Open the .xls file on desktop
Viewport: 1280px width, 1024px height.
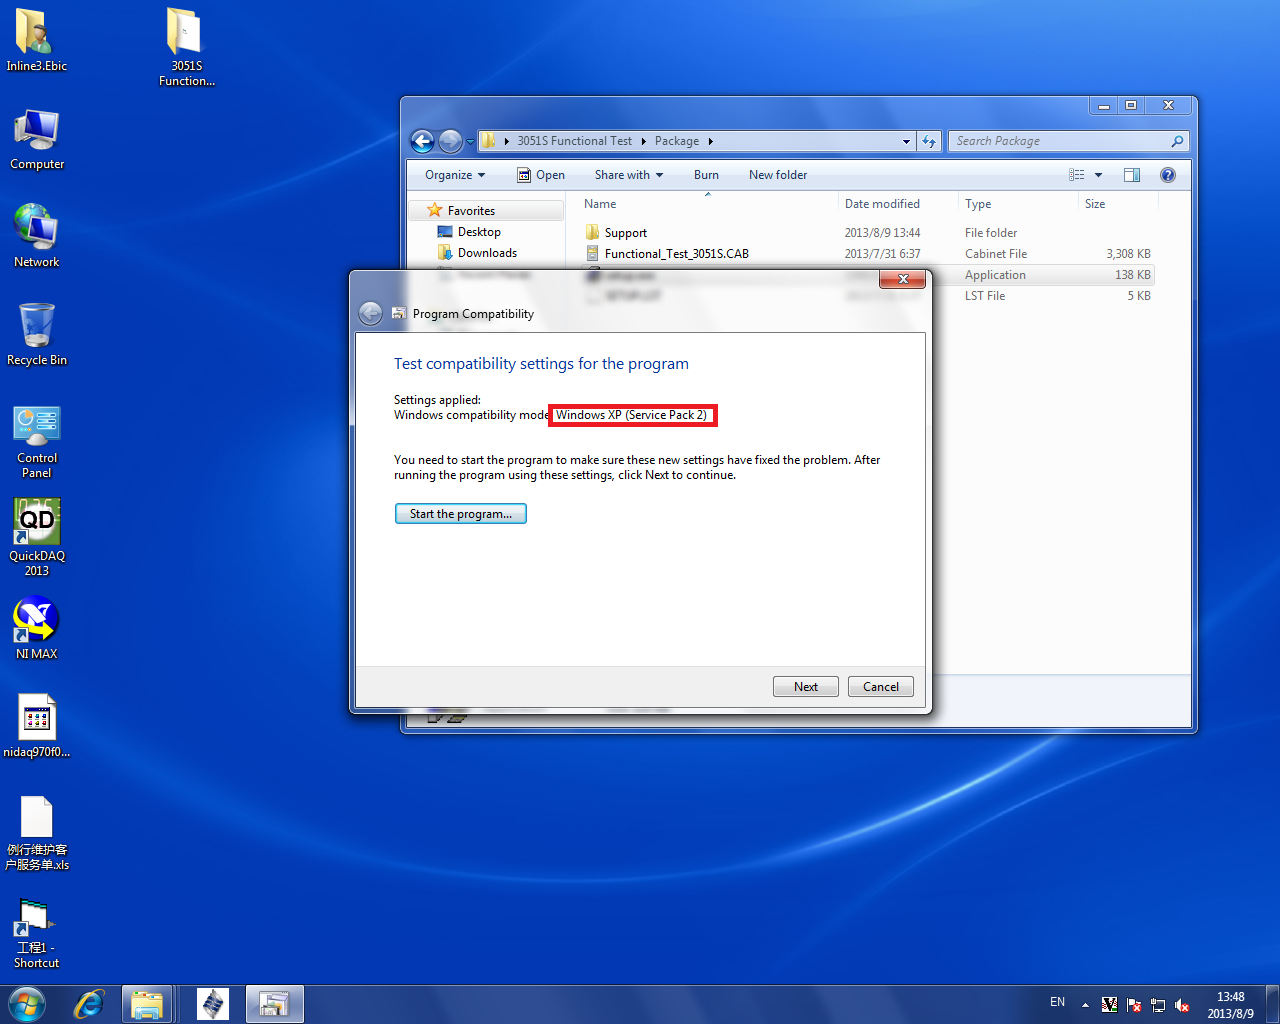tap(37, 833)
